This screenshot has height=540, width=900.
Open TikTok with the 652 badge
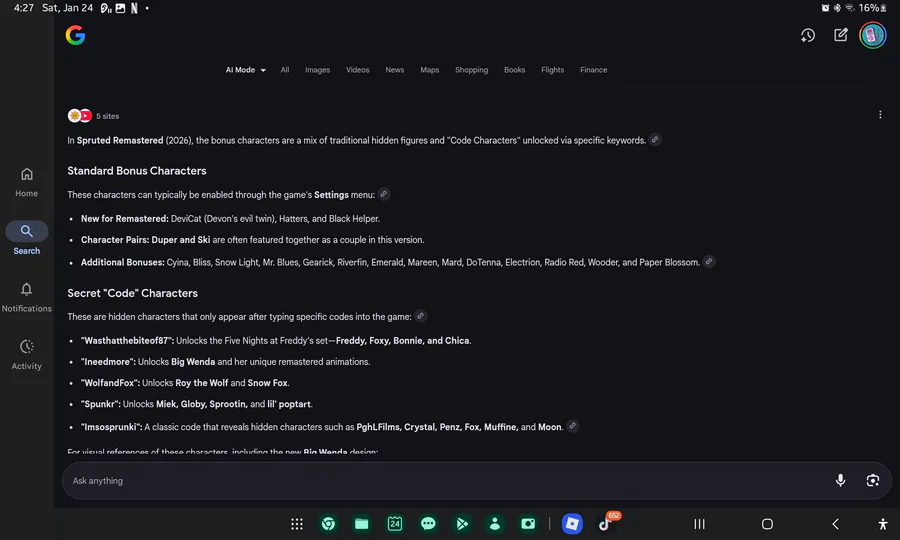pyautogui.click(x=606, y=523)
